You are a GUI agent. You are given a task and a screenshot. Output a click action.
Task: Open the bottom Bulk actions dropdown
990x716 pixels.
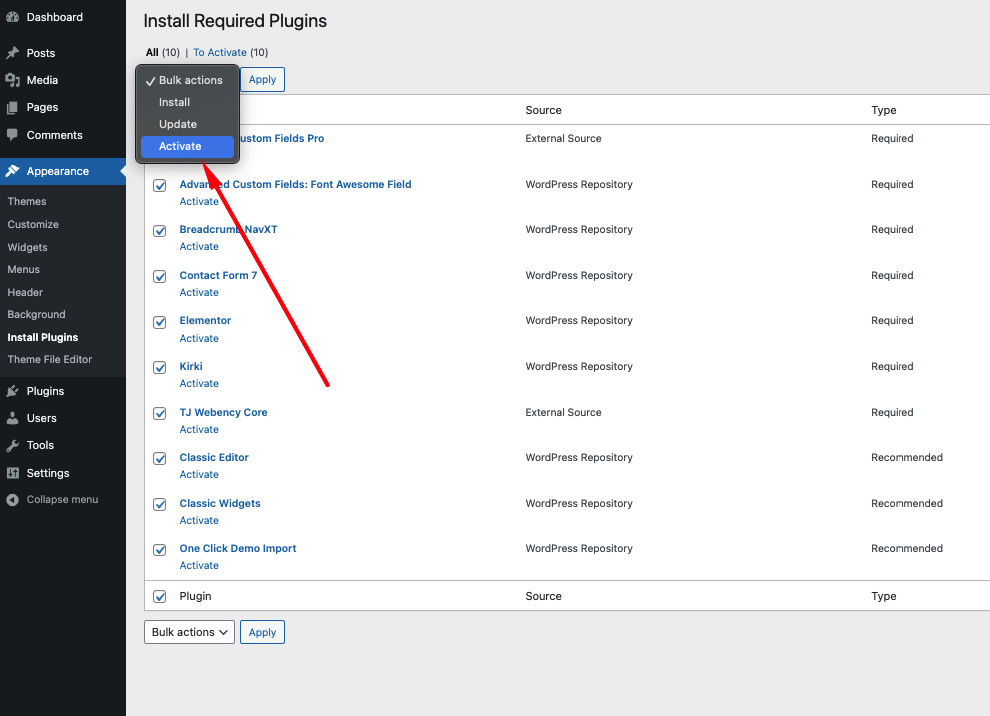[x=189, y=632]
